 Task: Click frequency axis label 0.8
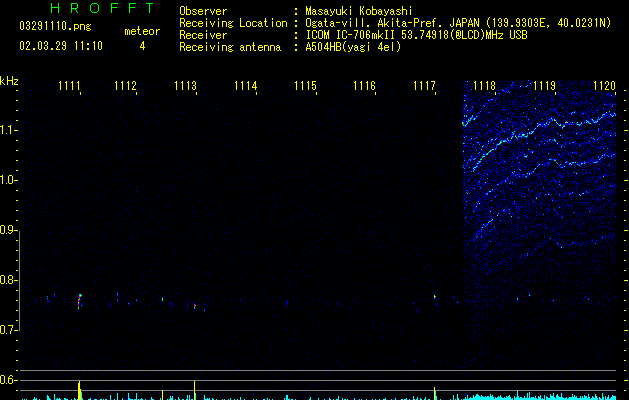pos(8,280)
